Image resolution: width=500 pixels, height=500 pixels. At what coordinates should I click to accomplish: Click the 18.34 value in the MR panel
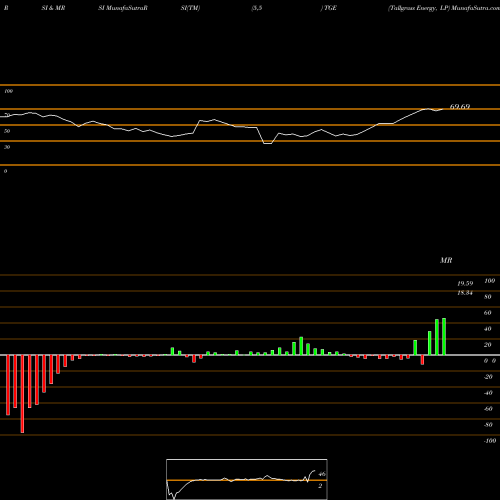click(465, 293)
